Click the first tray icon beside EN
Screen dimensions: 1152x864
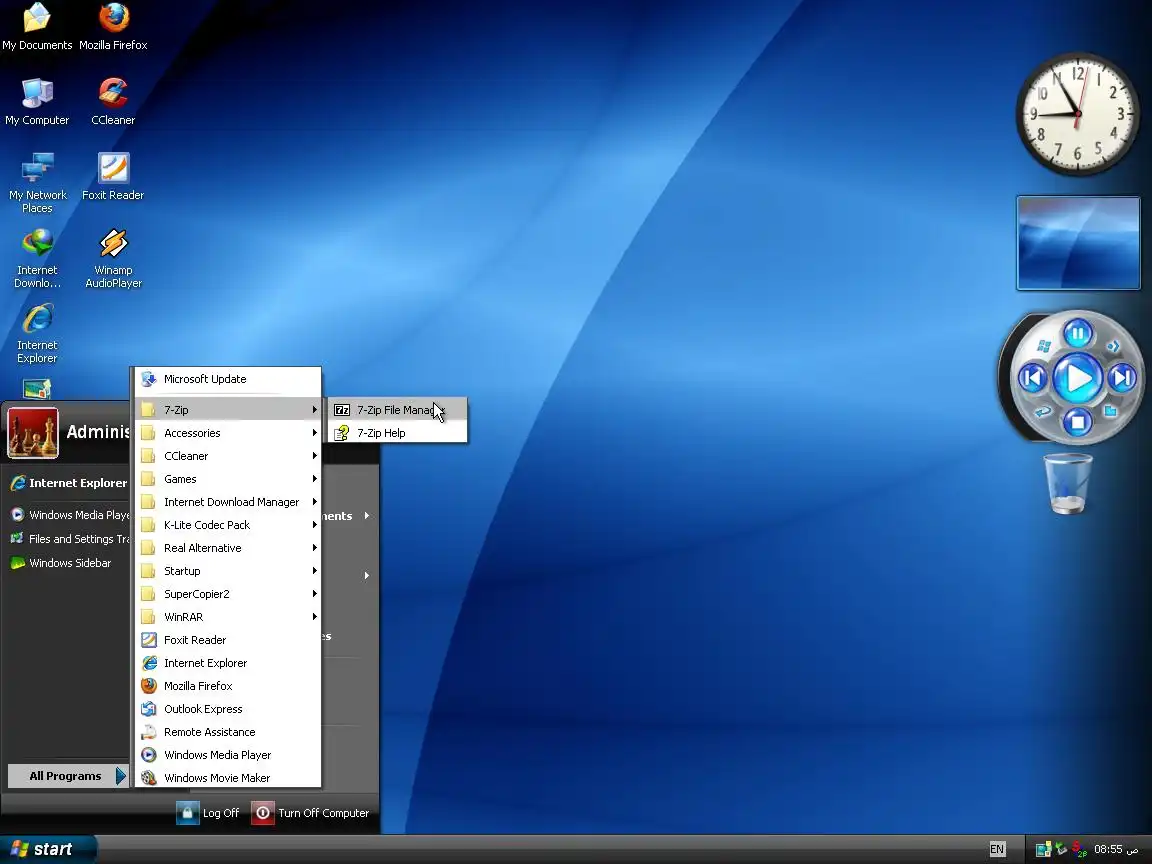[1043, 850]
